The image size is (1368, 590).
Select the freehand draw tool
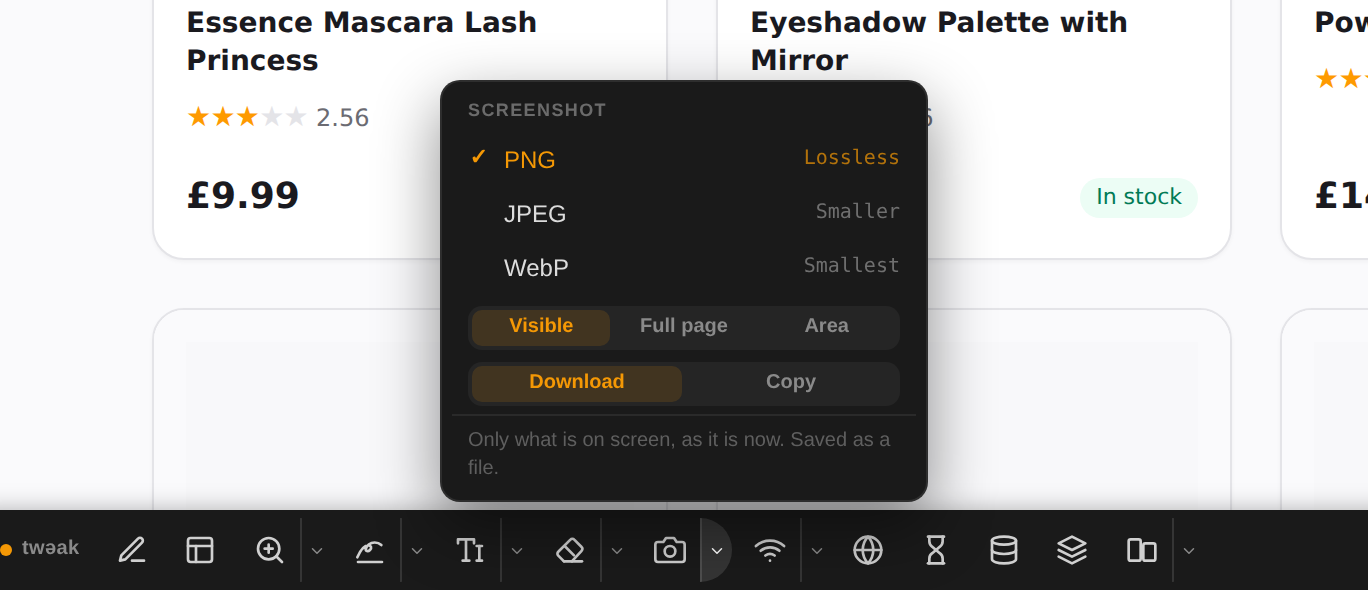tap(370, 550)
